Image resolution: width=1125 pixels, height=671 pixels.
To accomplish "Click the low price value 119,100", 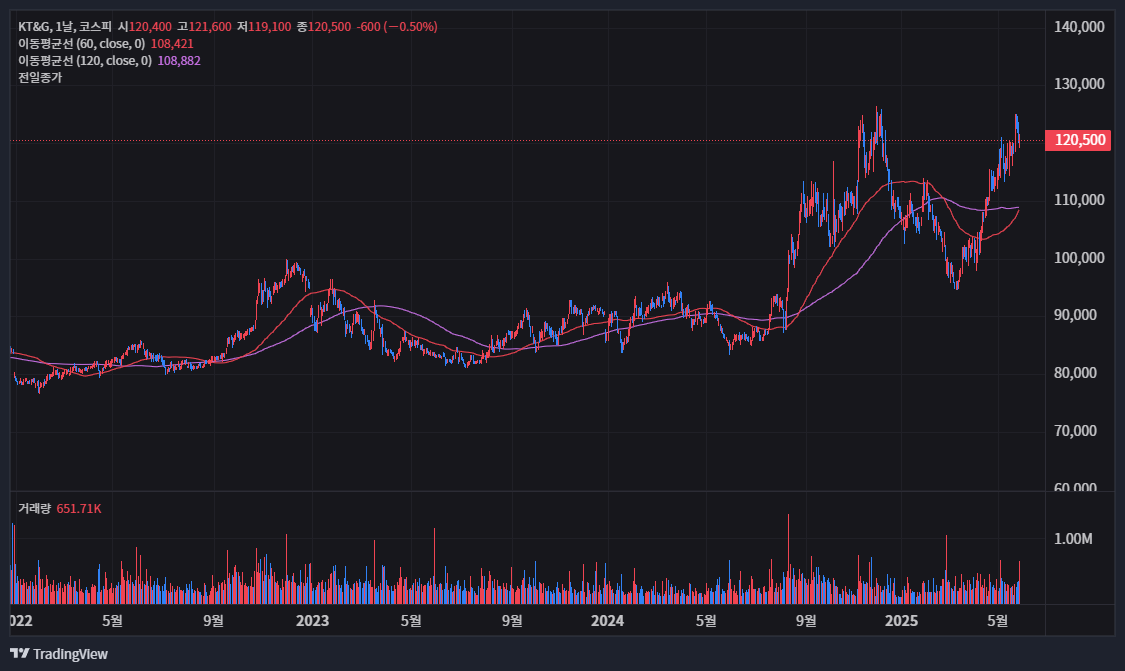I will click(x=270, y=27).
